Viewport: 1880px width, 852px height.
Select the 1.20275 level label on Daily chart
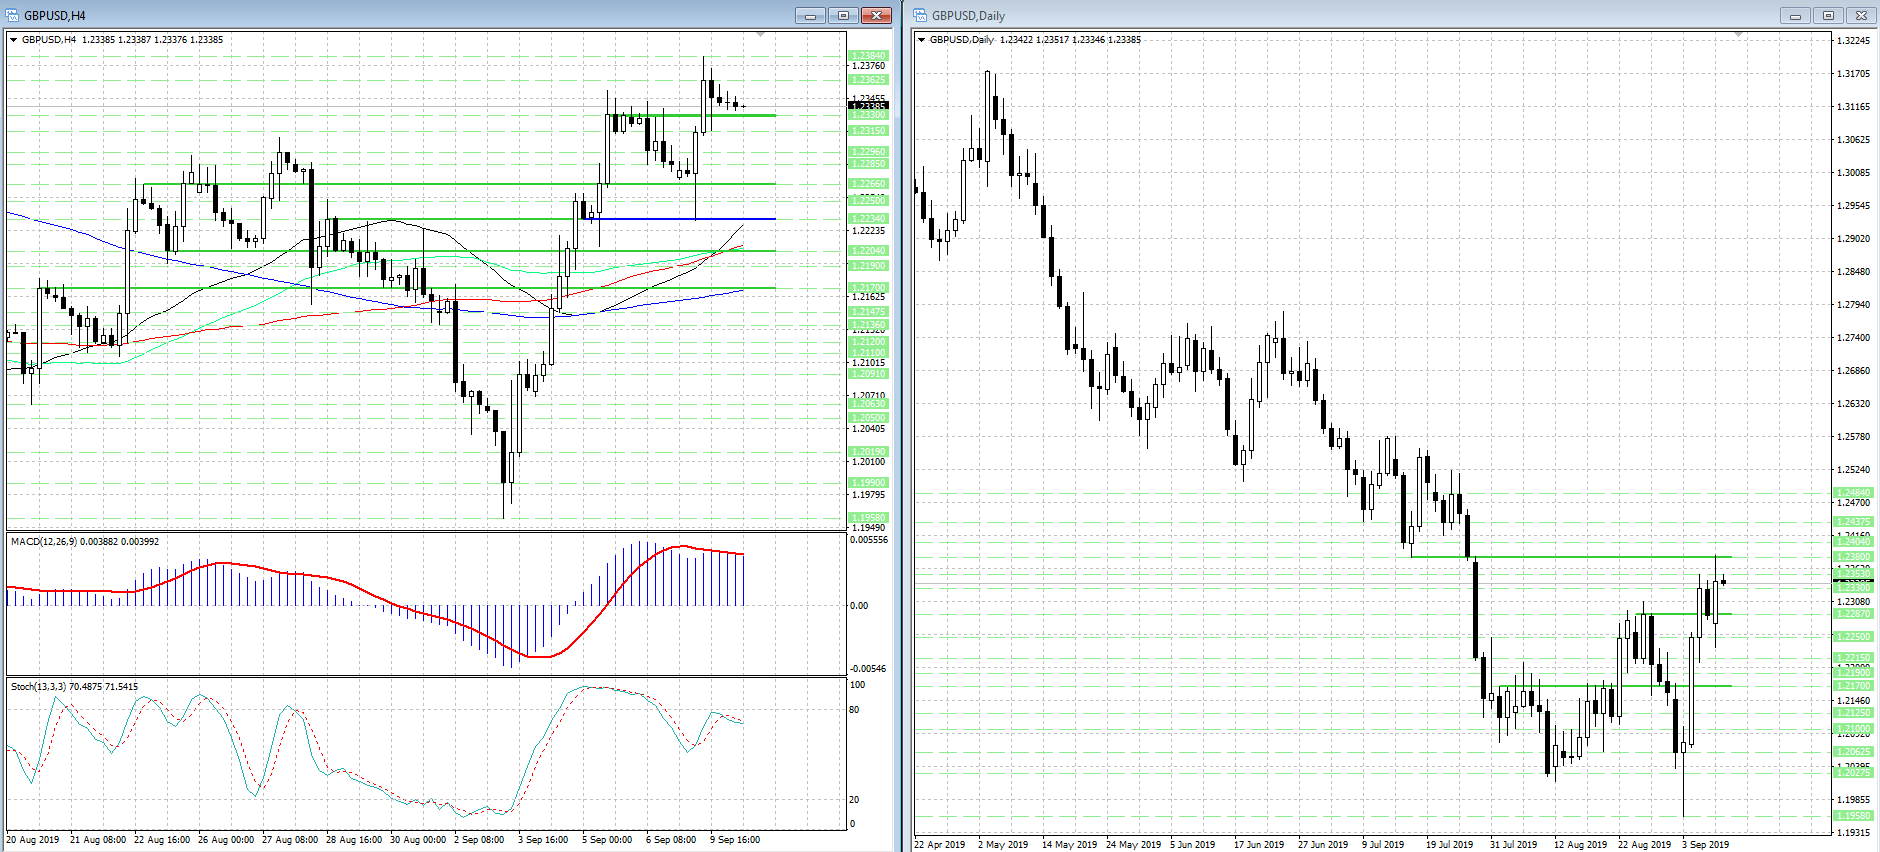[1853, 773]
